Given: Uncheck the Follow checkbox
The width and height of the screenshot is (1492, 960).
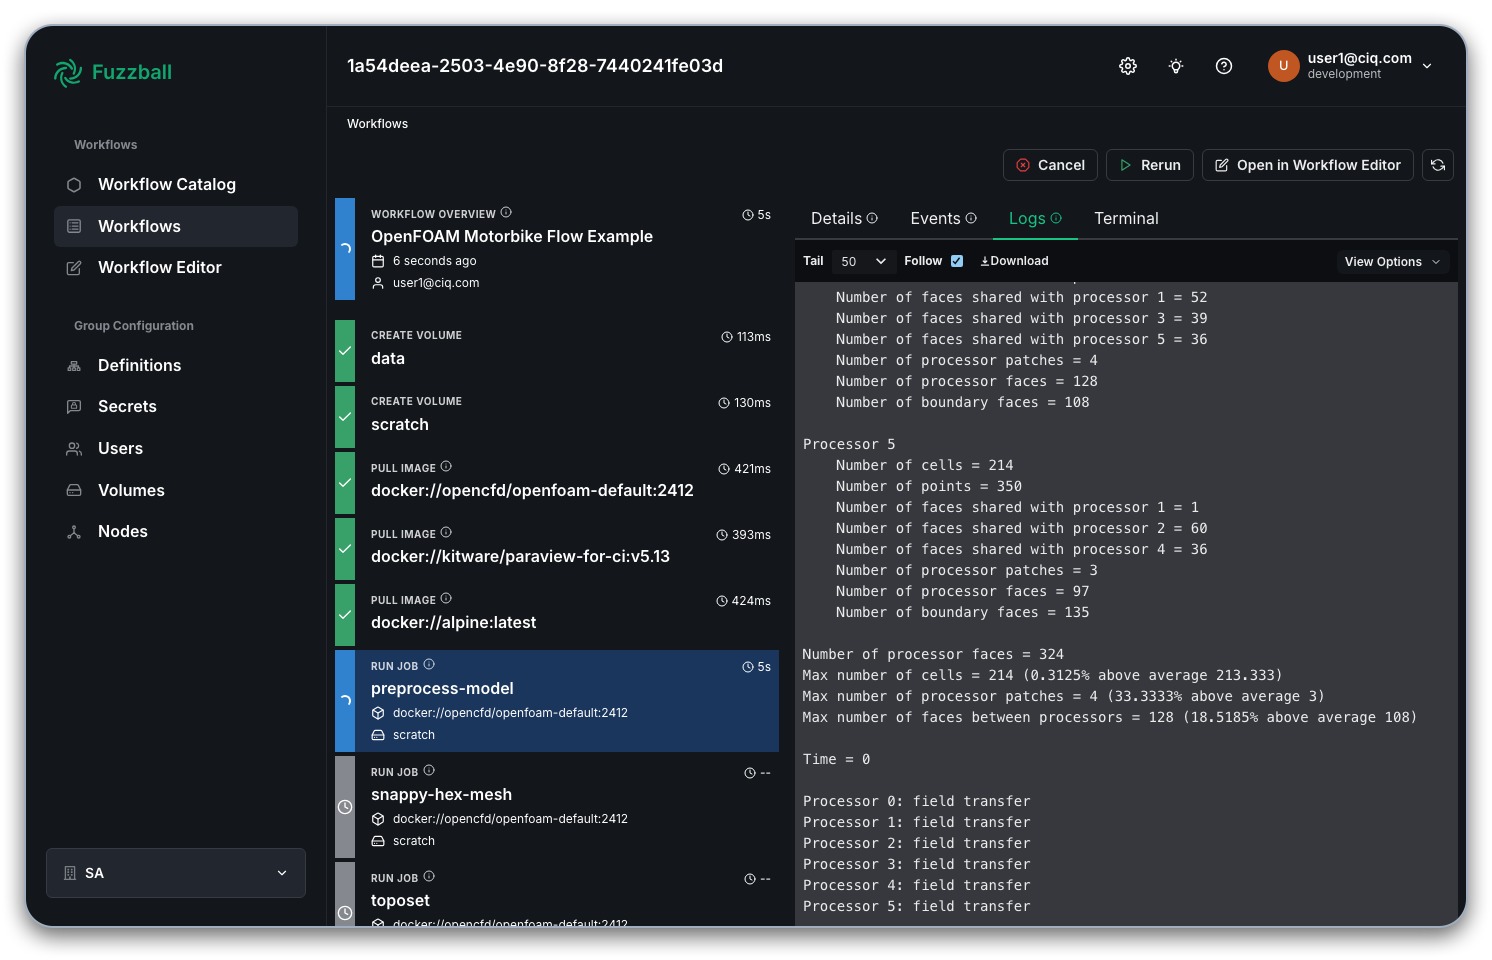Looking at the screenshot, I should (957, 261).
